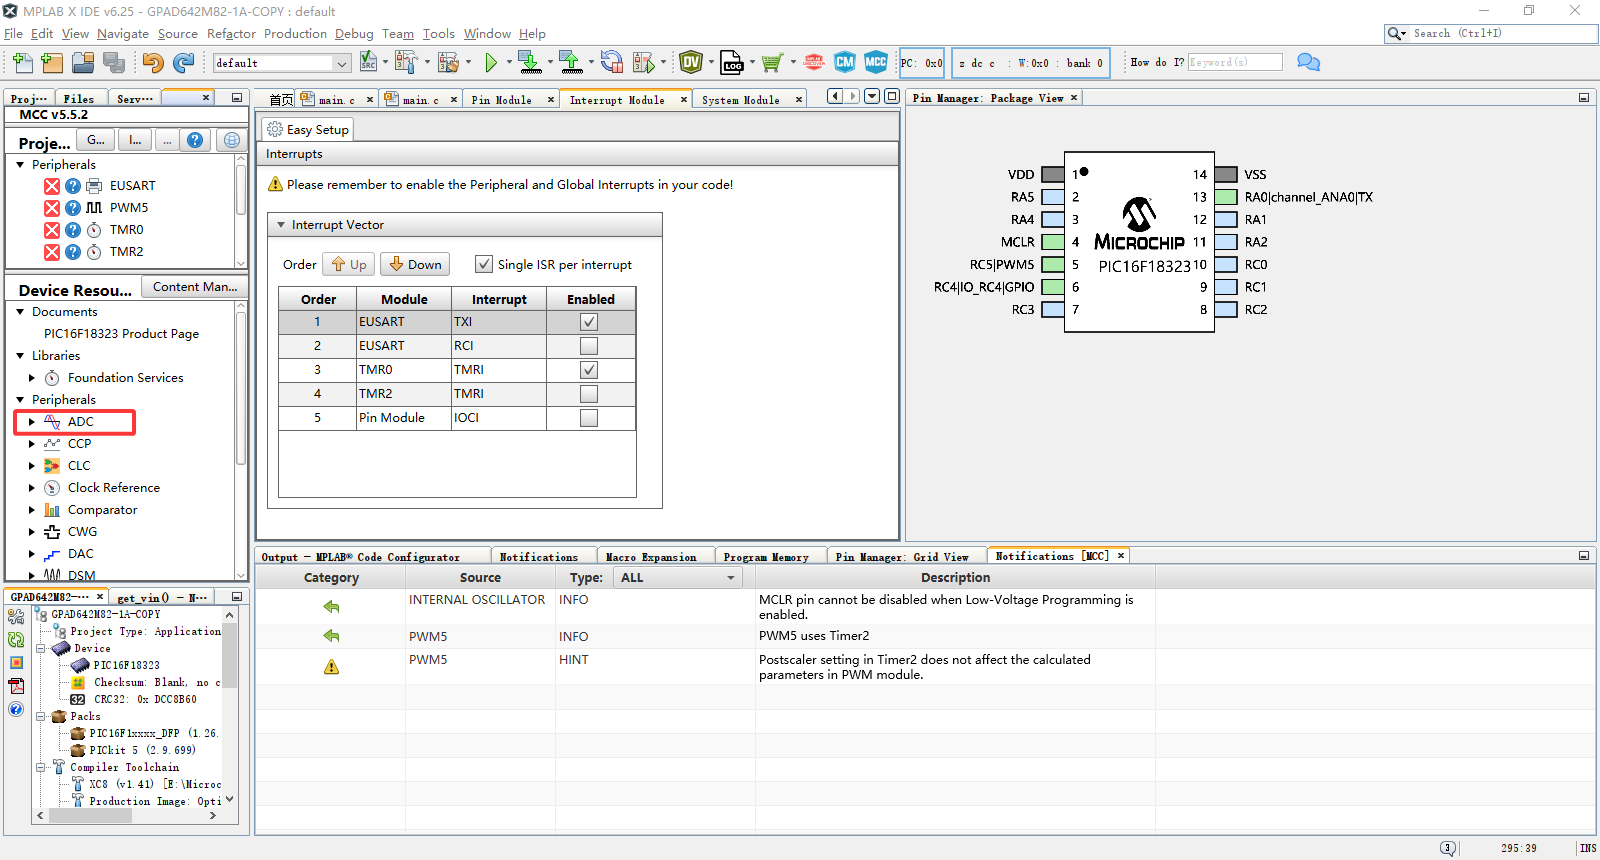Viewport: 1600px width, 860px height.
Task: Expand the Clock Reference tree node
Action: point(32,488)
